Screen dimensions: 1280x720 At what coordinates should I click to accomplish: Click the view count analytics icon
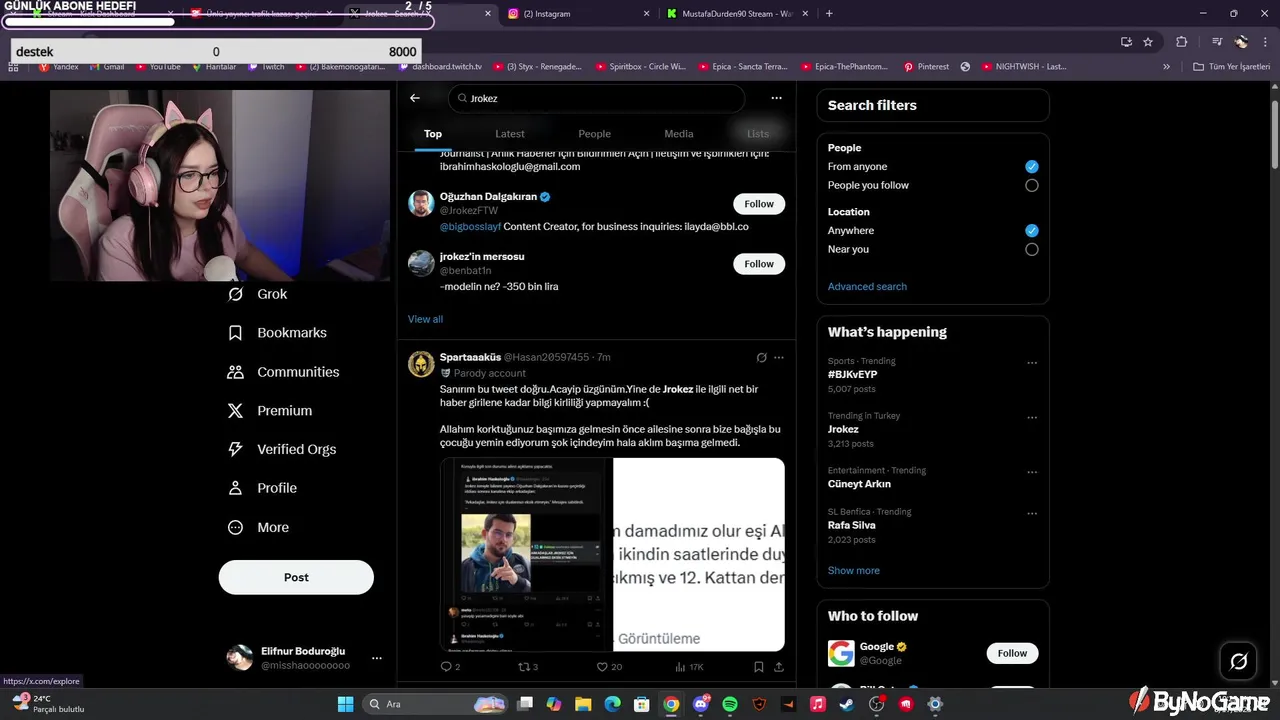680,667
